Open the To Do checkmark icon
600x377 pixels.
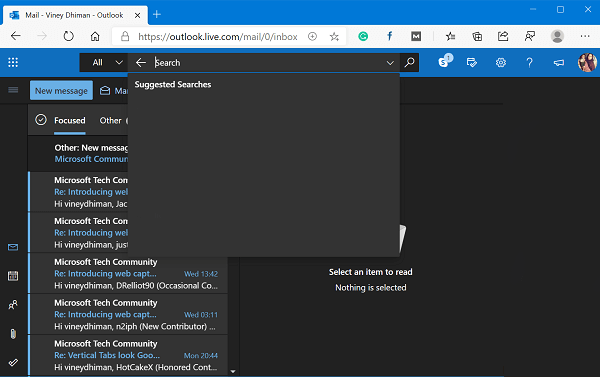click(13, 362)
